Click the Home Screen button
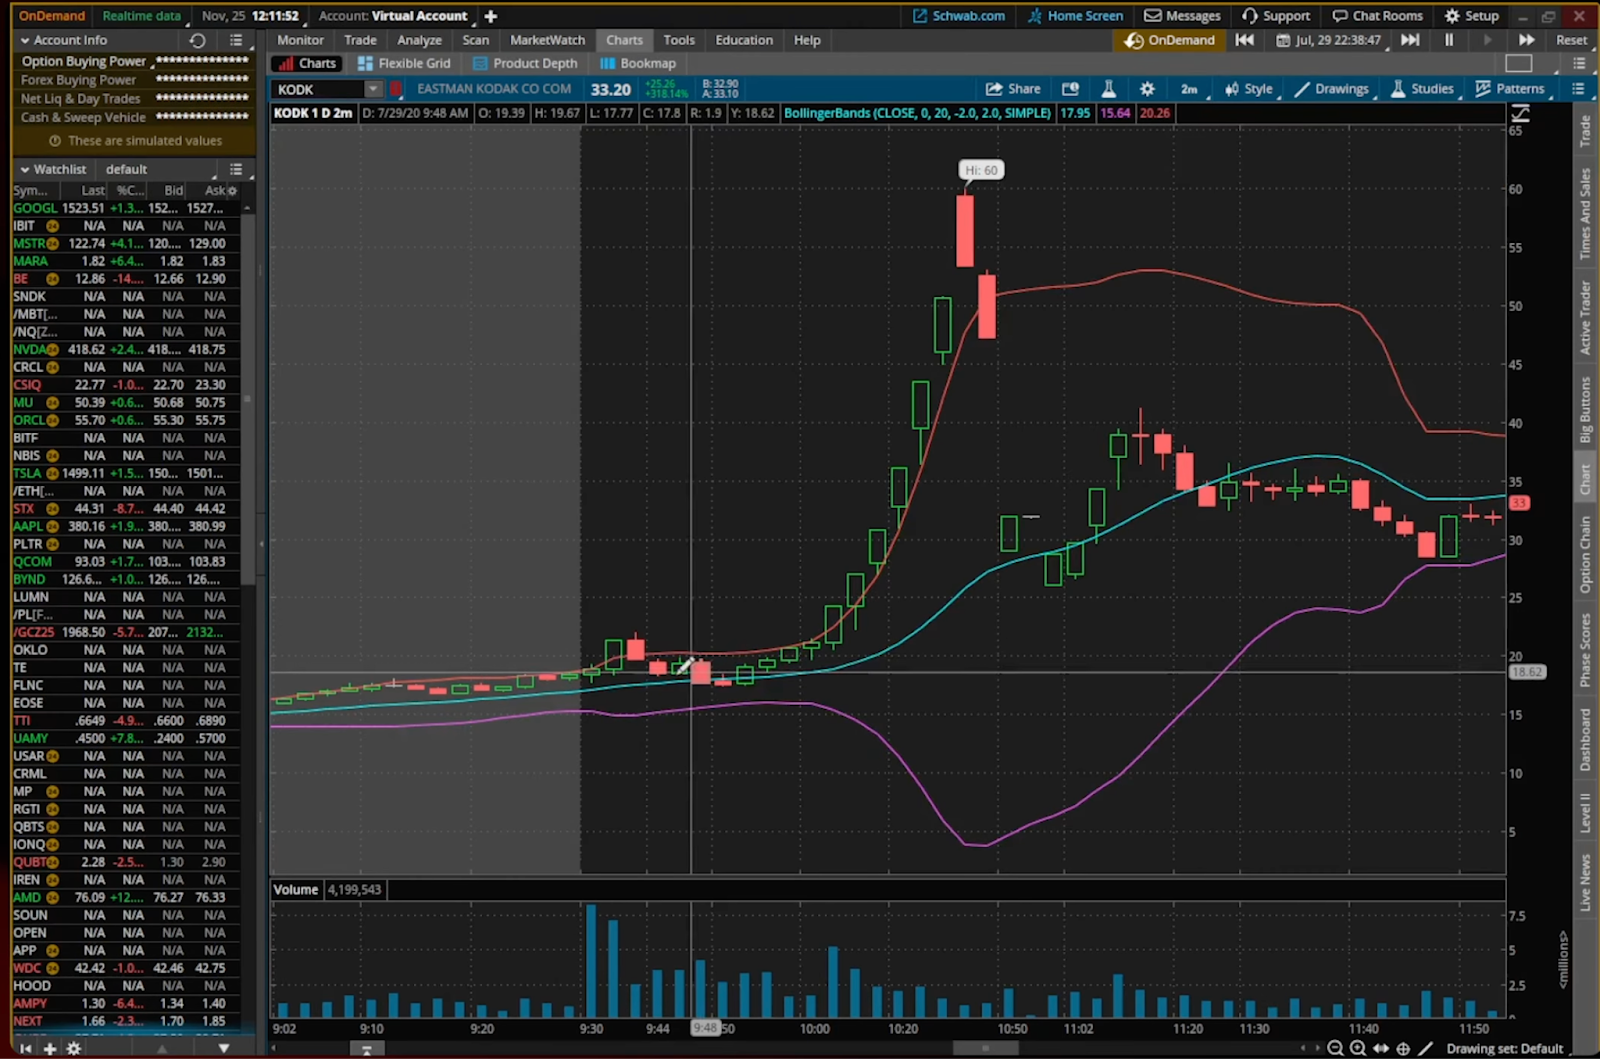1600x1059 pixels. (x=1075, y=16)
